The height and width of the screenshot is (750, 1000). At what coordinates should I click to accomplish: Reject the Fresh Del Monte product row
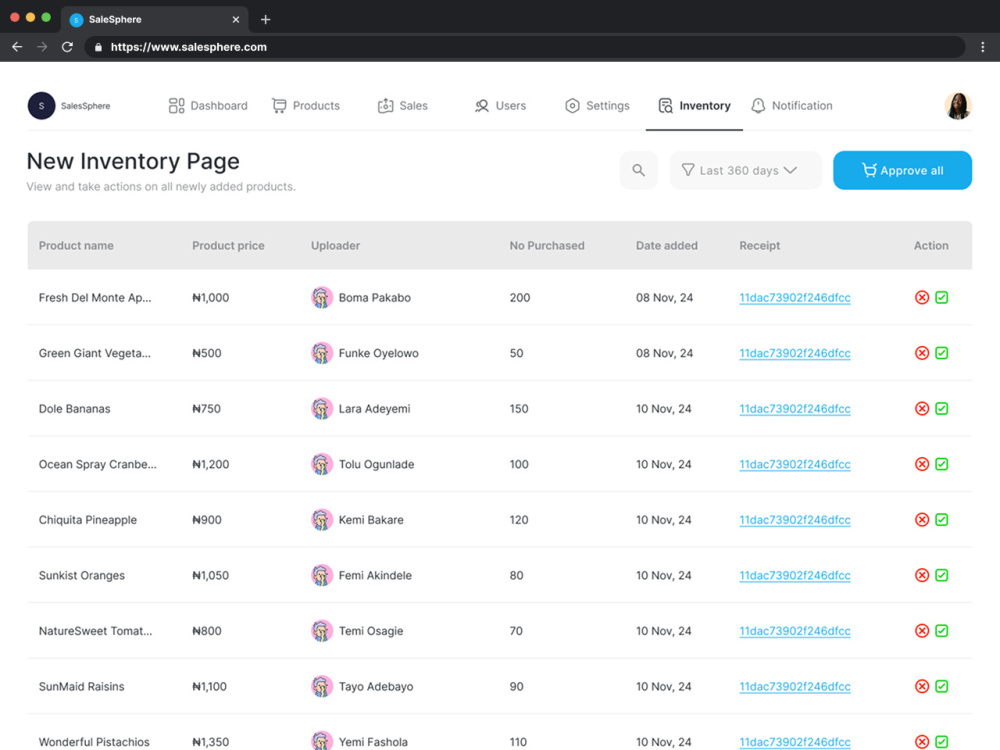pos(922,297)
